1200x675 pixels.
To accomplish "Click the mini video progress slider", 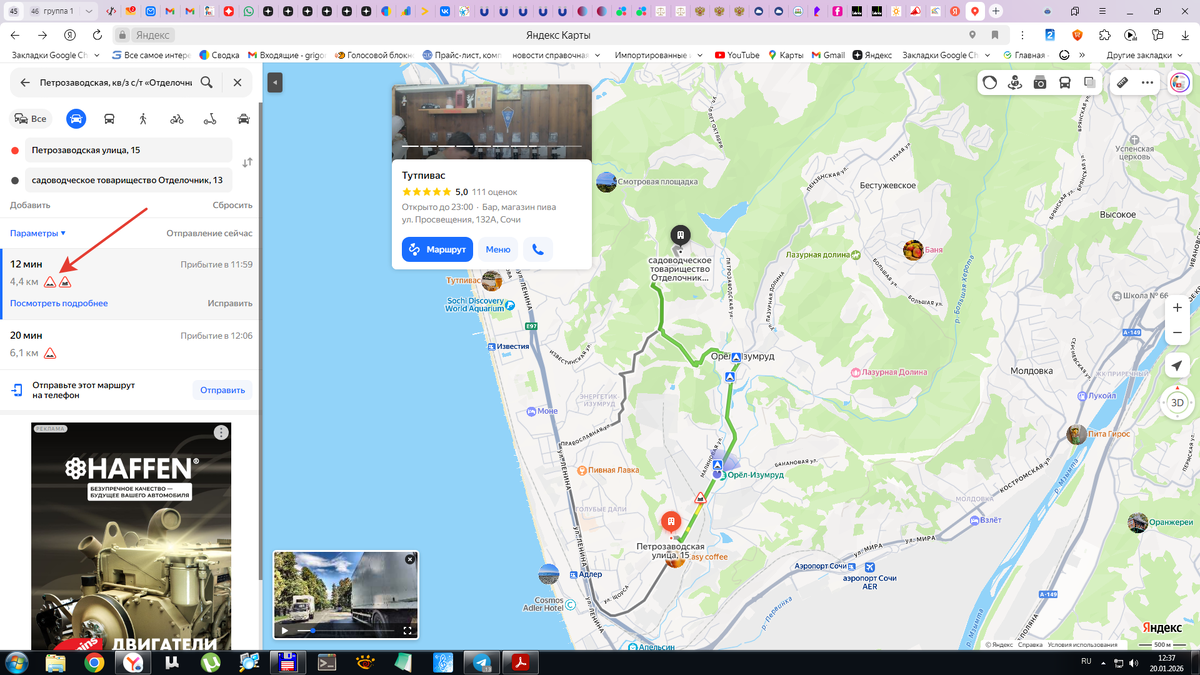I will pos(347,631).
